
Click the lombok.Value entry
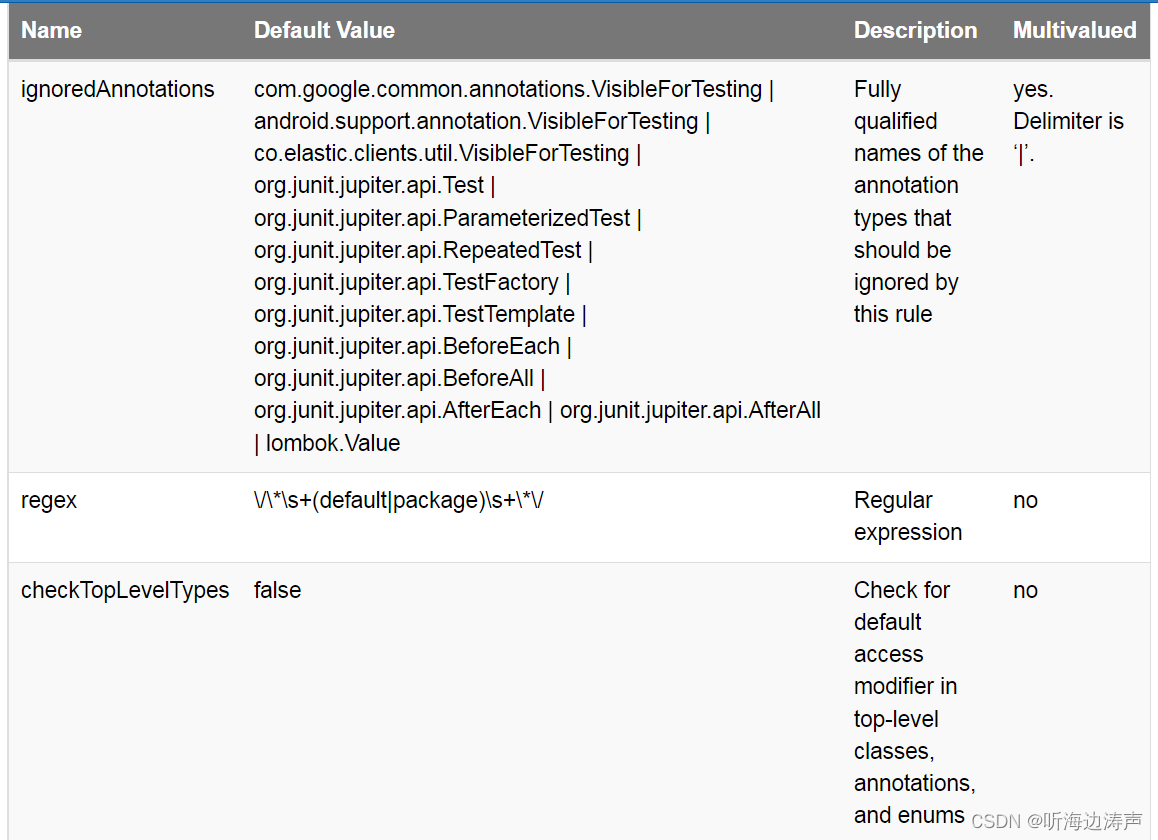[x=333, y=443]
